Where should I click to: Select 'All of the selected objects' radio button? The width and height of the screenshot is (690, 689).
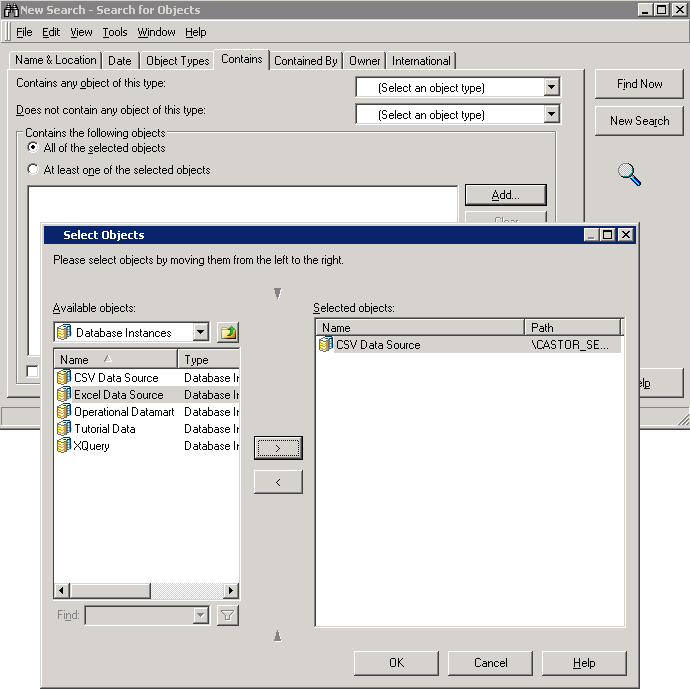point(33,148)
